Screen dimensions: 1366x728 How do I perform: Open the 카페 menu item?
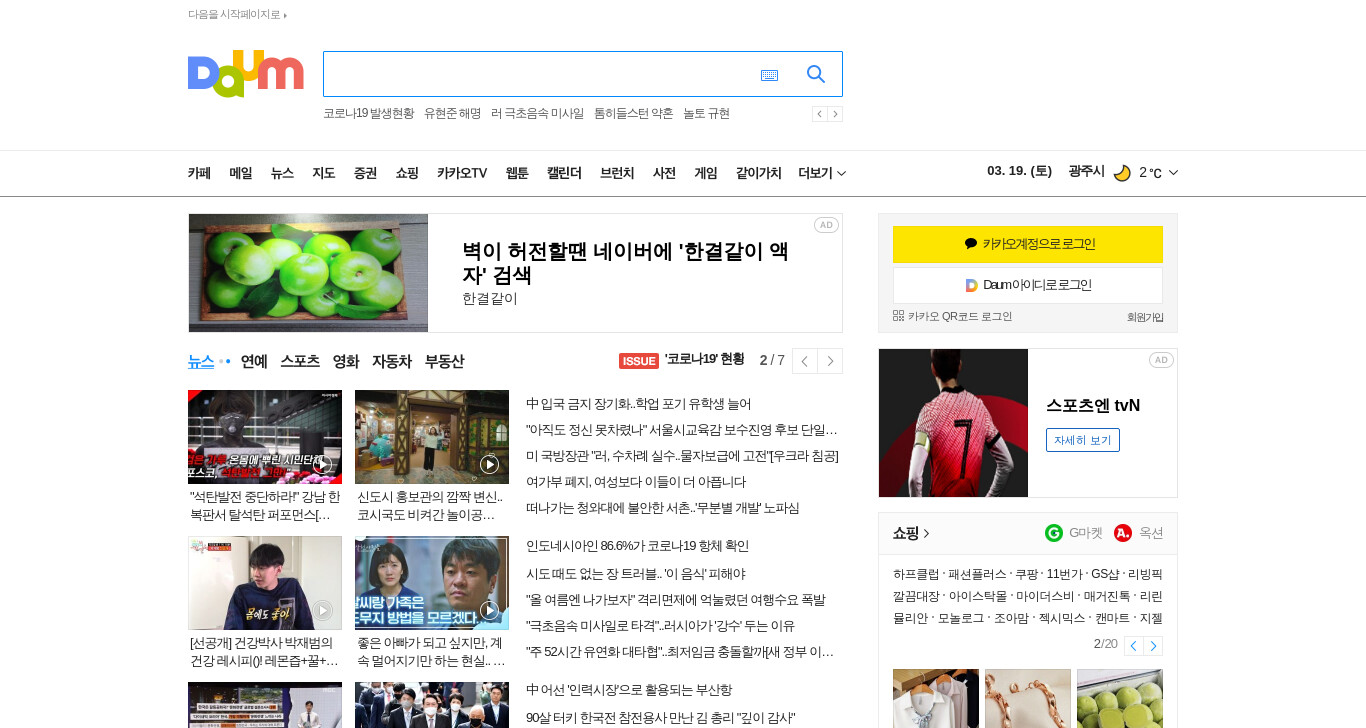[199, 173]
